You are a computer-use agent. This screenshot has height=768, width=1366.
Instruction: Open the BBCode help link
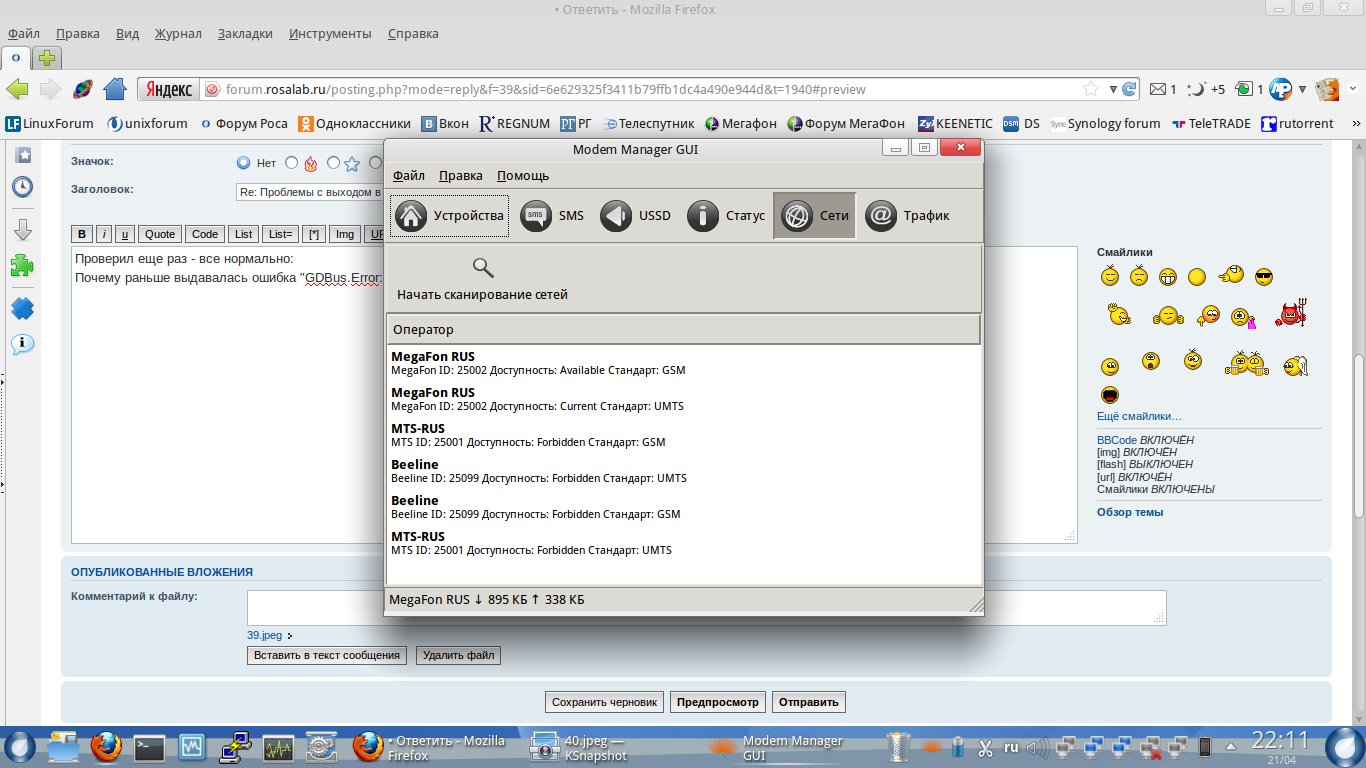coord(1116,440)
